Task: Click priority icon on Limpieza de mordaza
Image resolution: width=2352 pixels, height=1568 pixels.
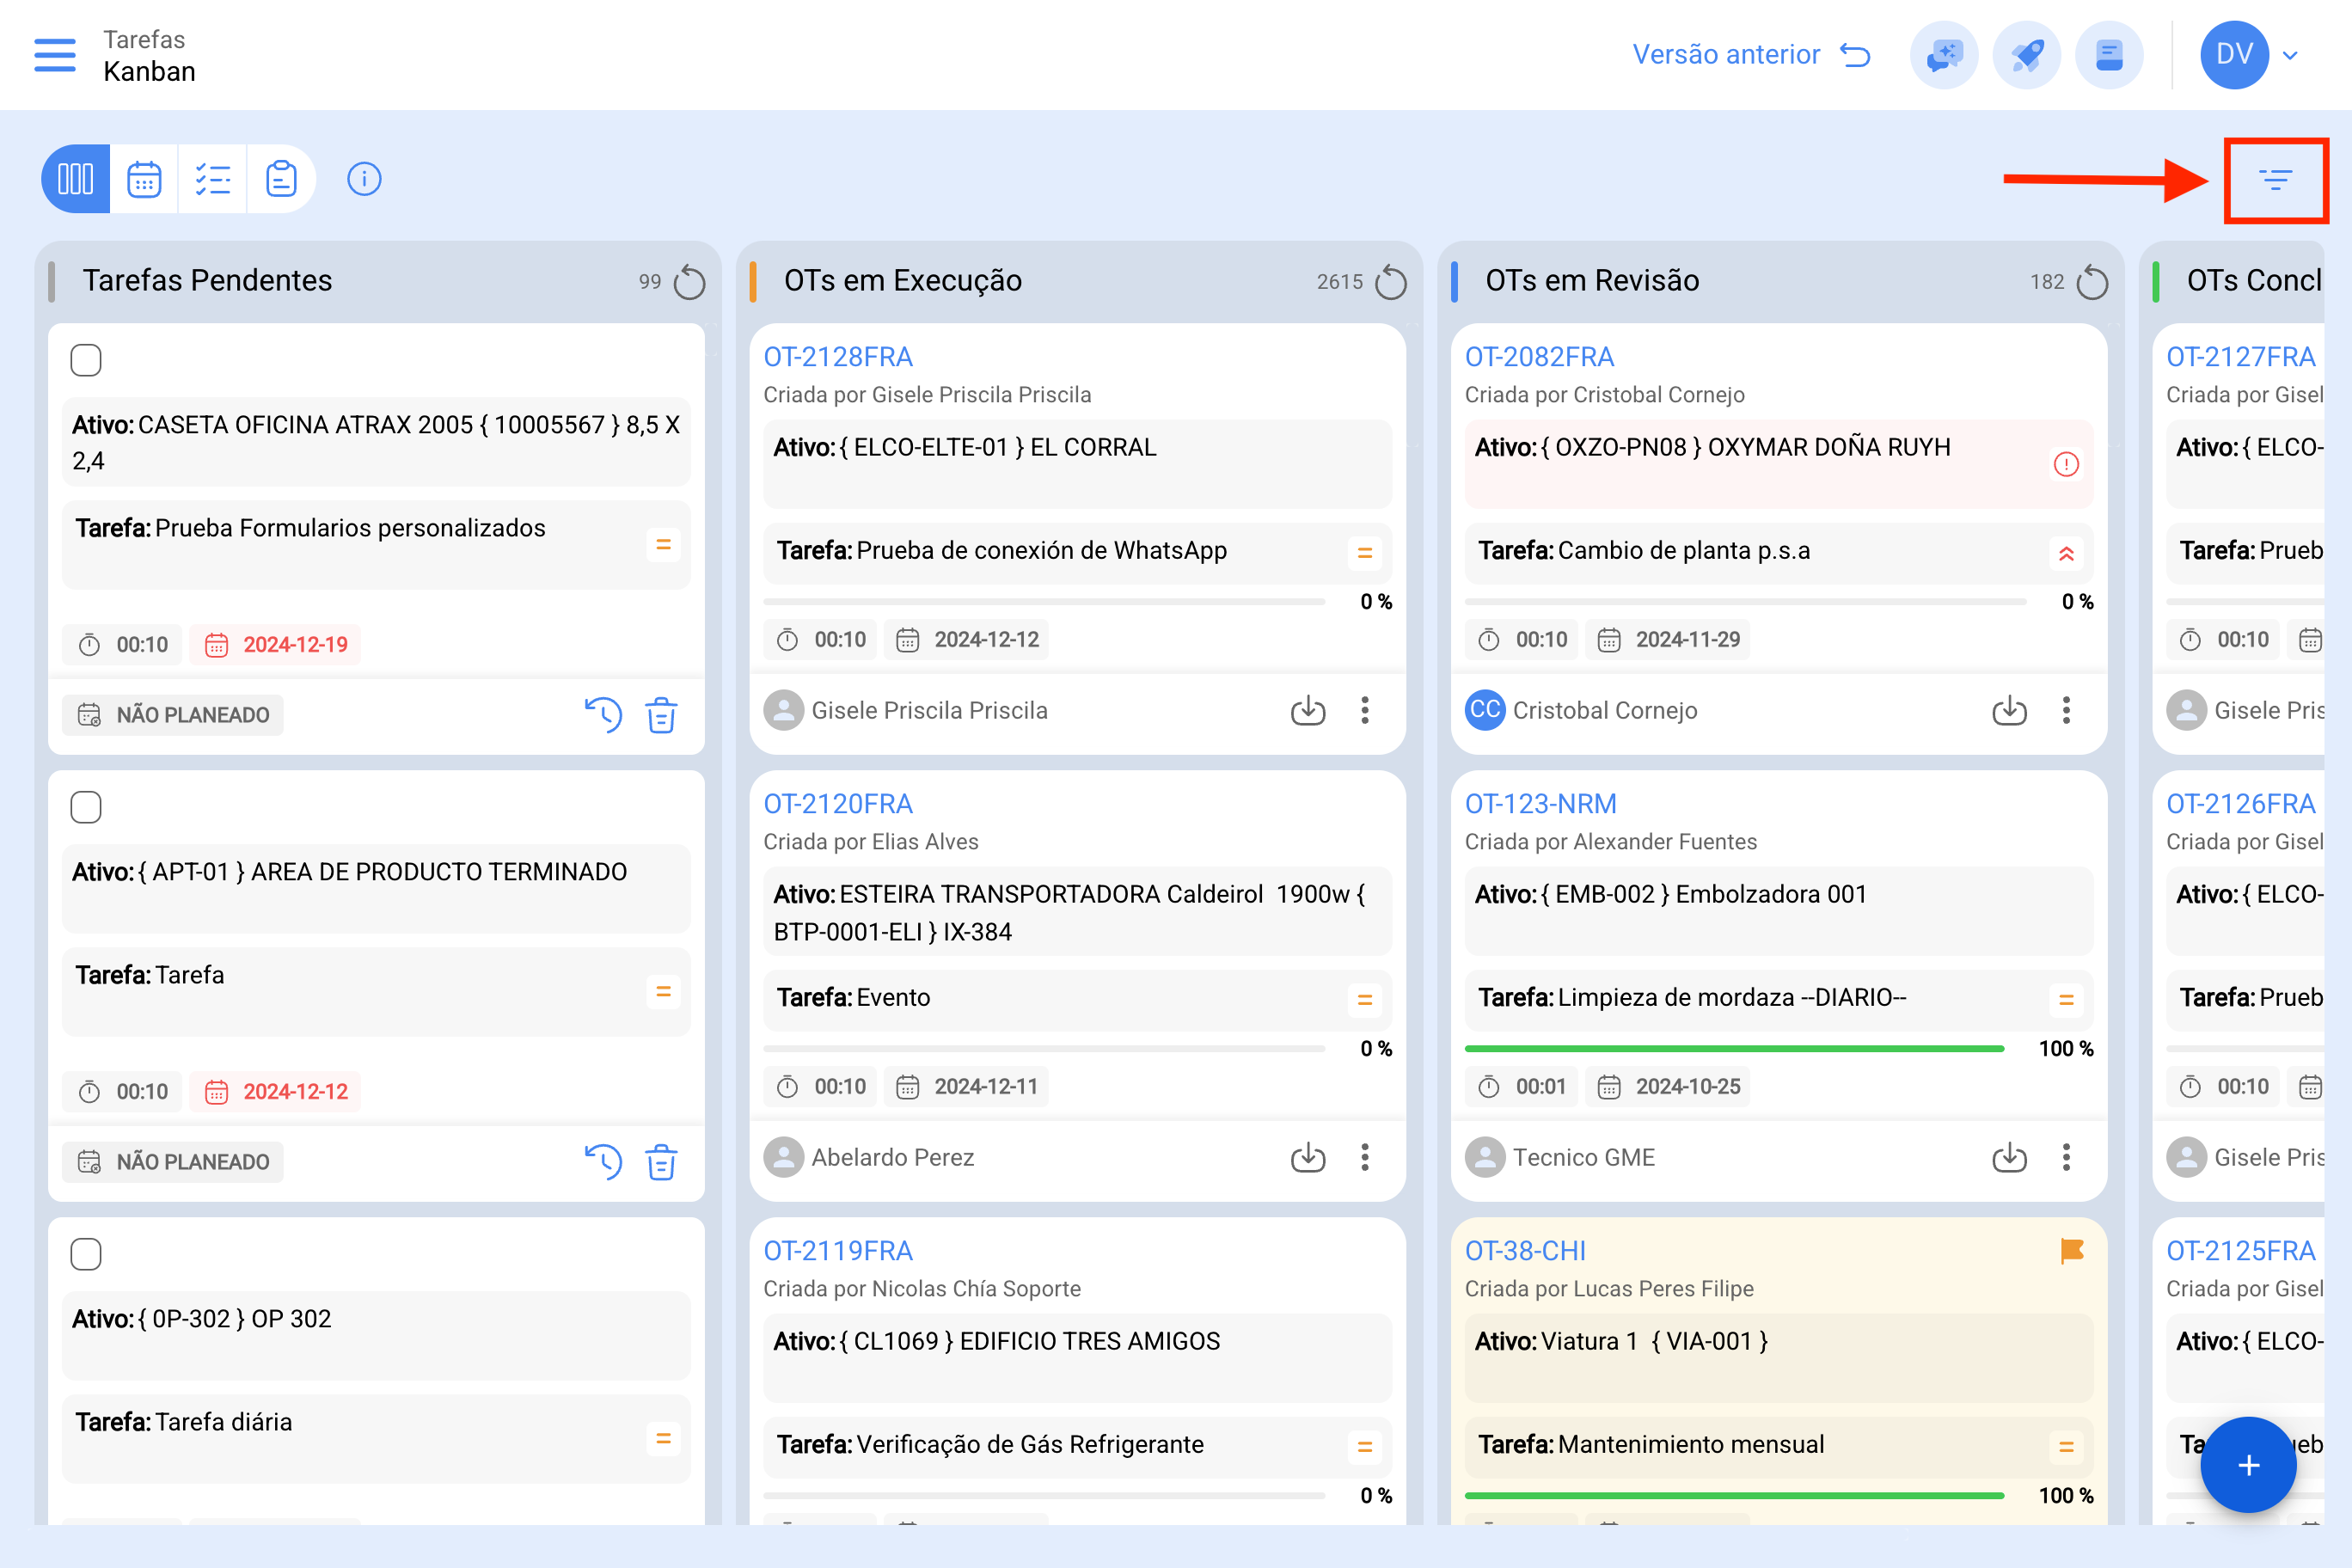Action: tap(2066, 1000)
